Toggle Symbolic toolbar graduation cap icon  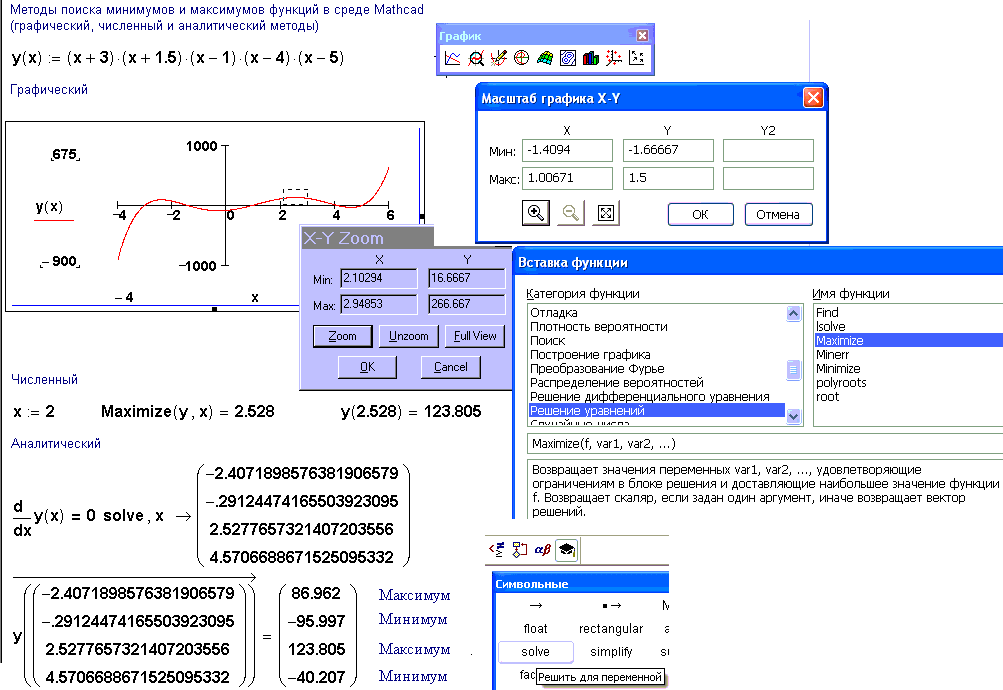(566, 550)
